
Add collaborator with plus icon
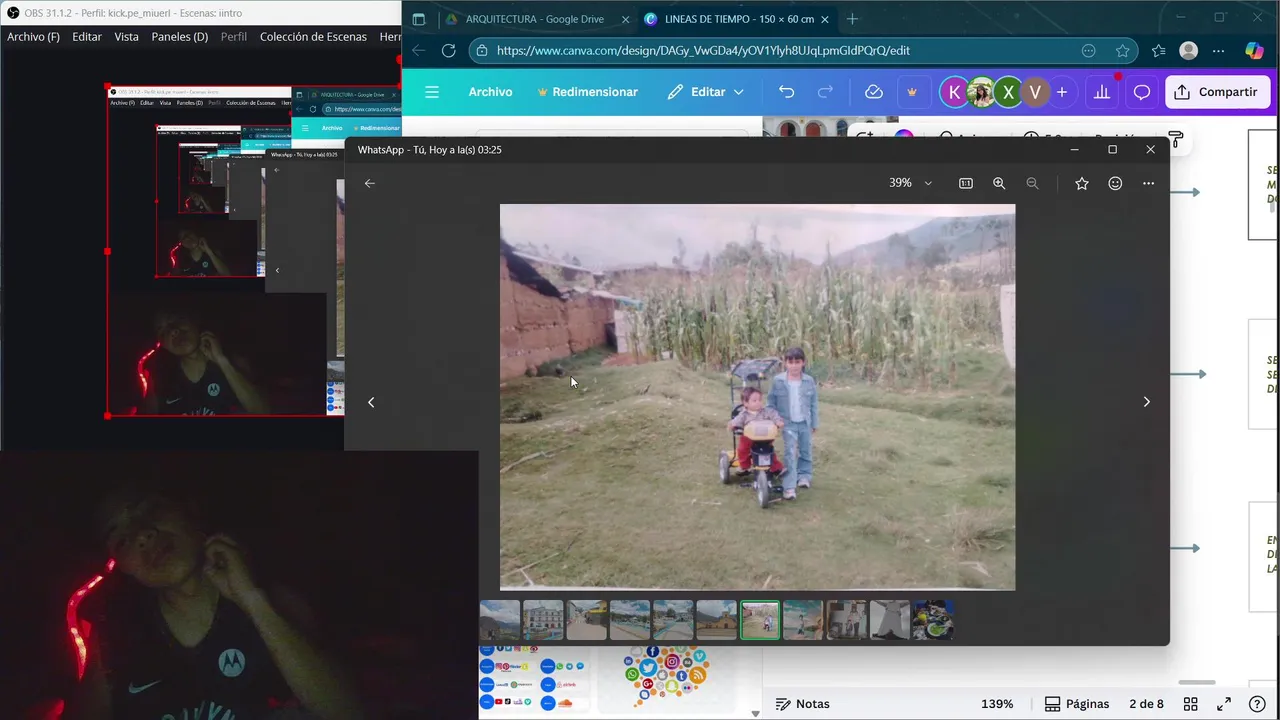tap(1062, 92)
